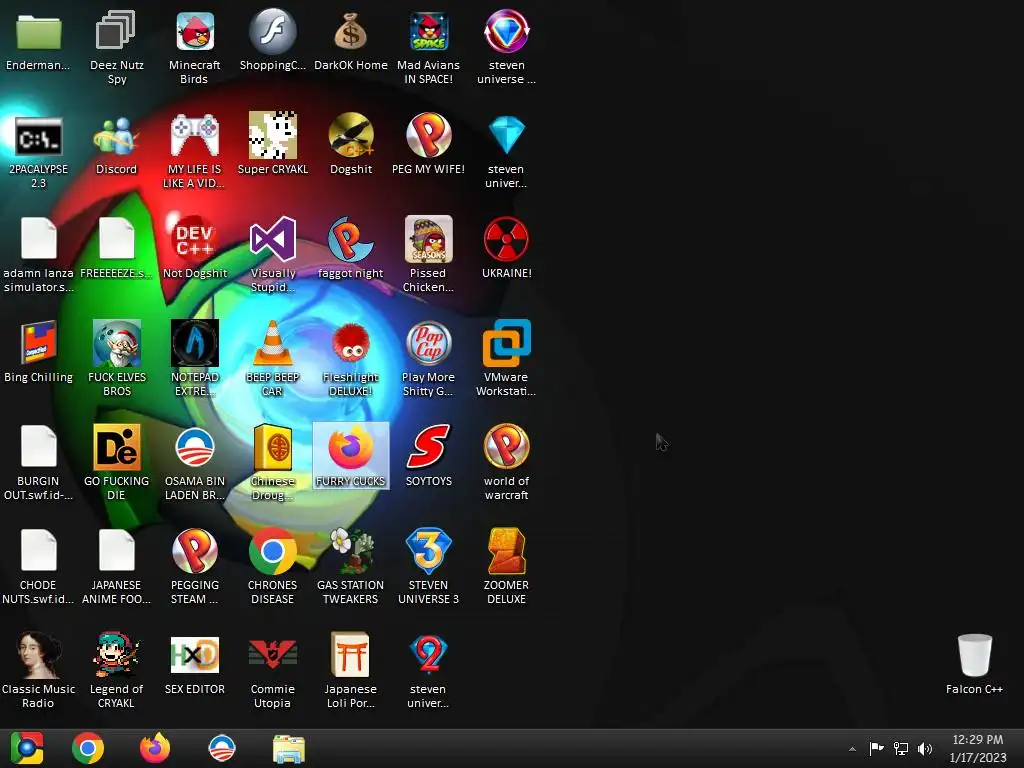The height and width of the screenshot is (768, 1024).
Task: Click the Start button on taskbar
Action: click(x=27, y=748)
